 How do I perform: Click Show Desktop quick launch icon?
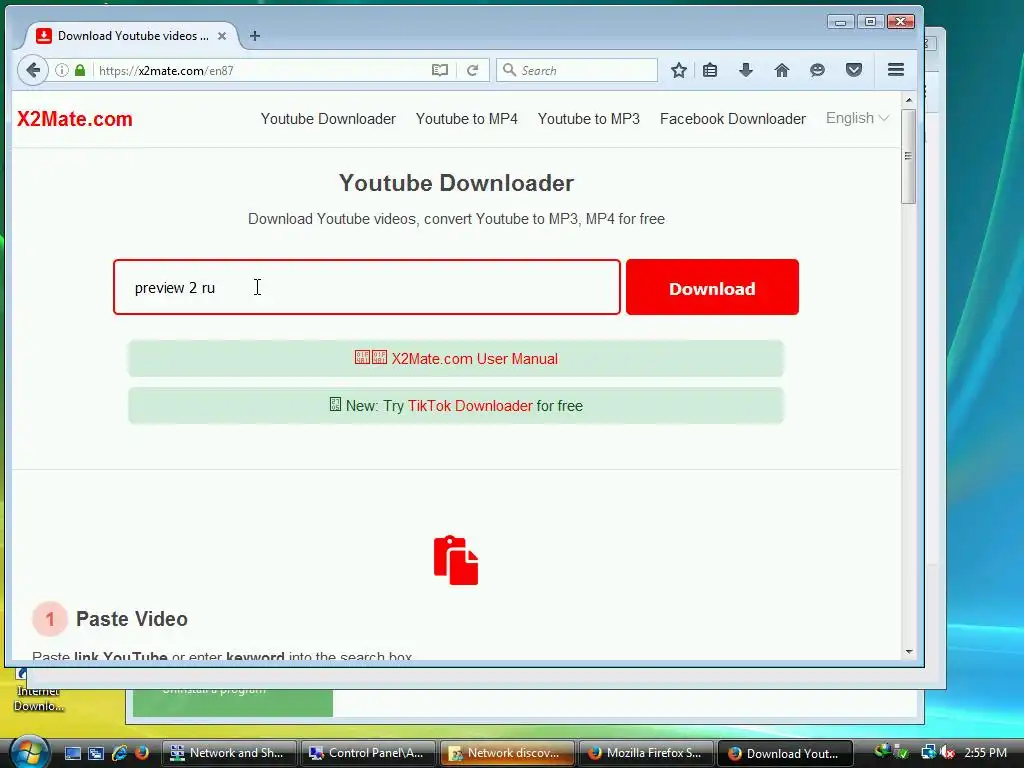(x=72, y=753)
